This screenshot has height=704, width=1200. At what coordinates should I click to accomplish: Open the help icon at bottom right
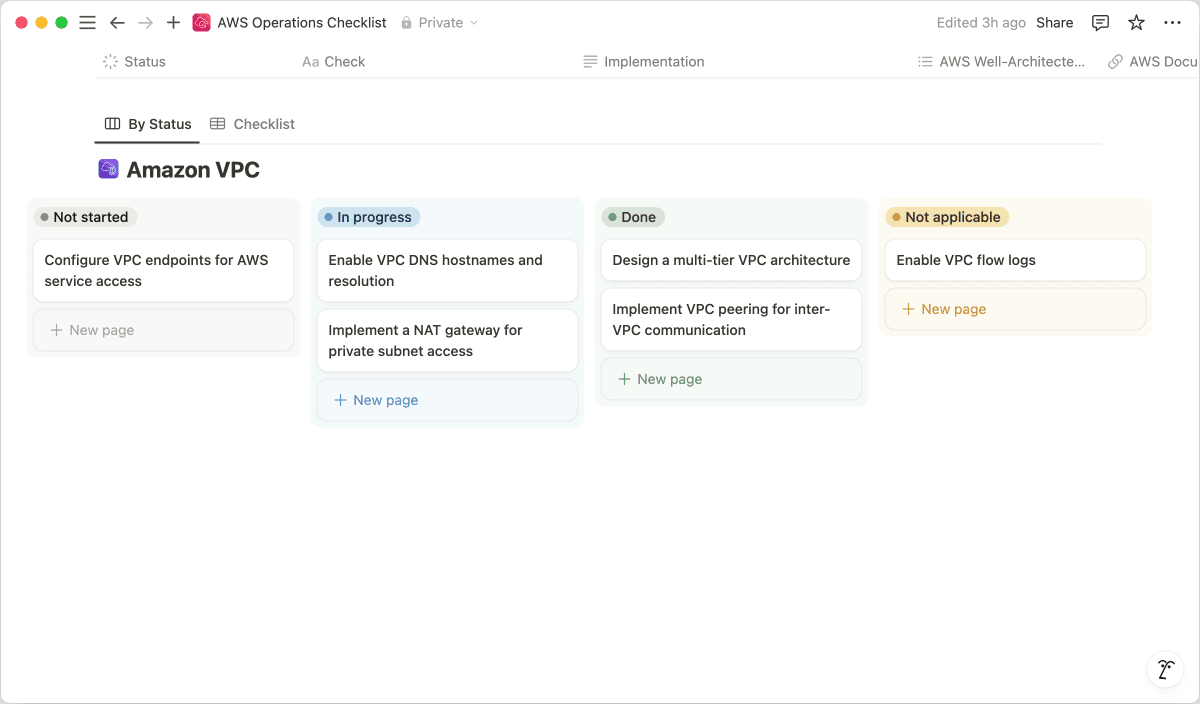(1165, 670)
